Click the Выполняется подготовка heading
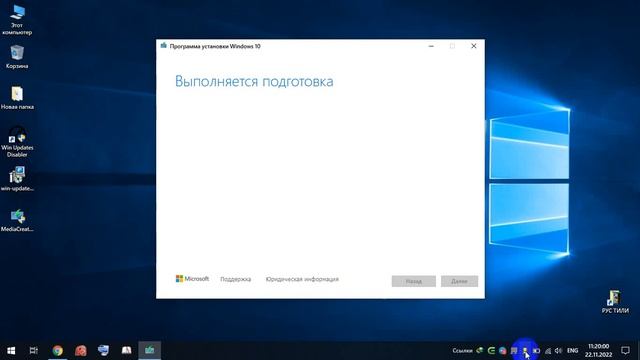Image resolution: width=640 pixels, height=360 pixels. (254, 81)
